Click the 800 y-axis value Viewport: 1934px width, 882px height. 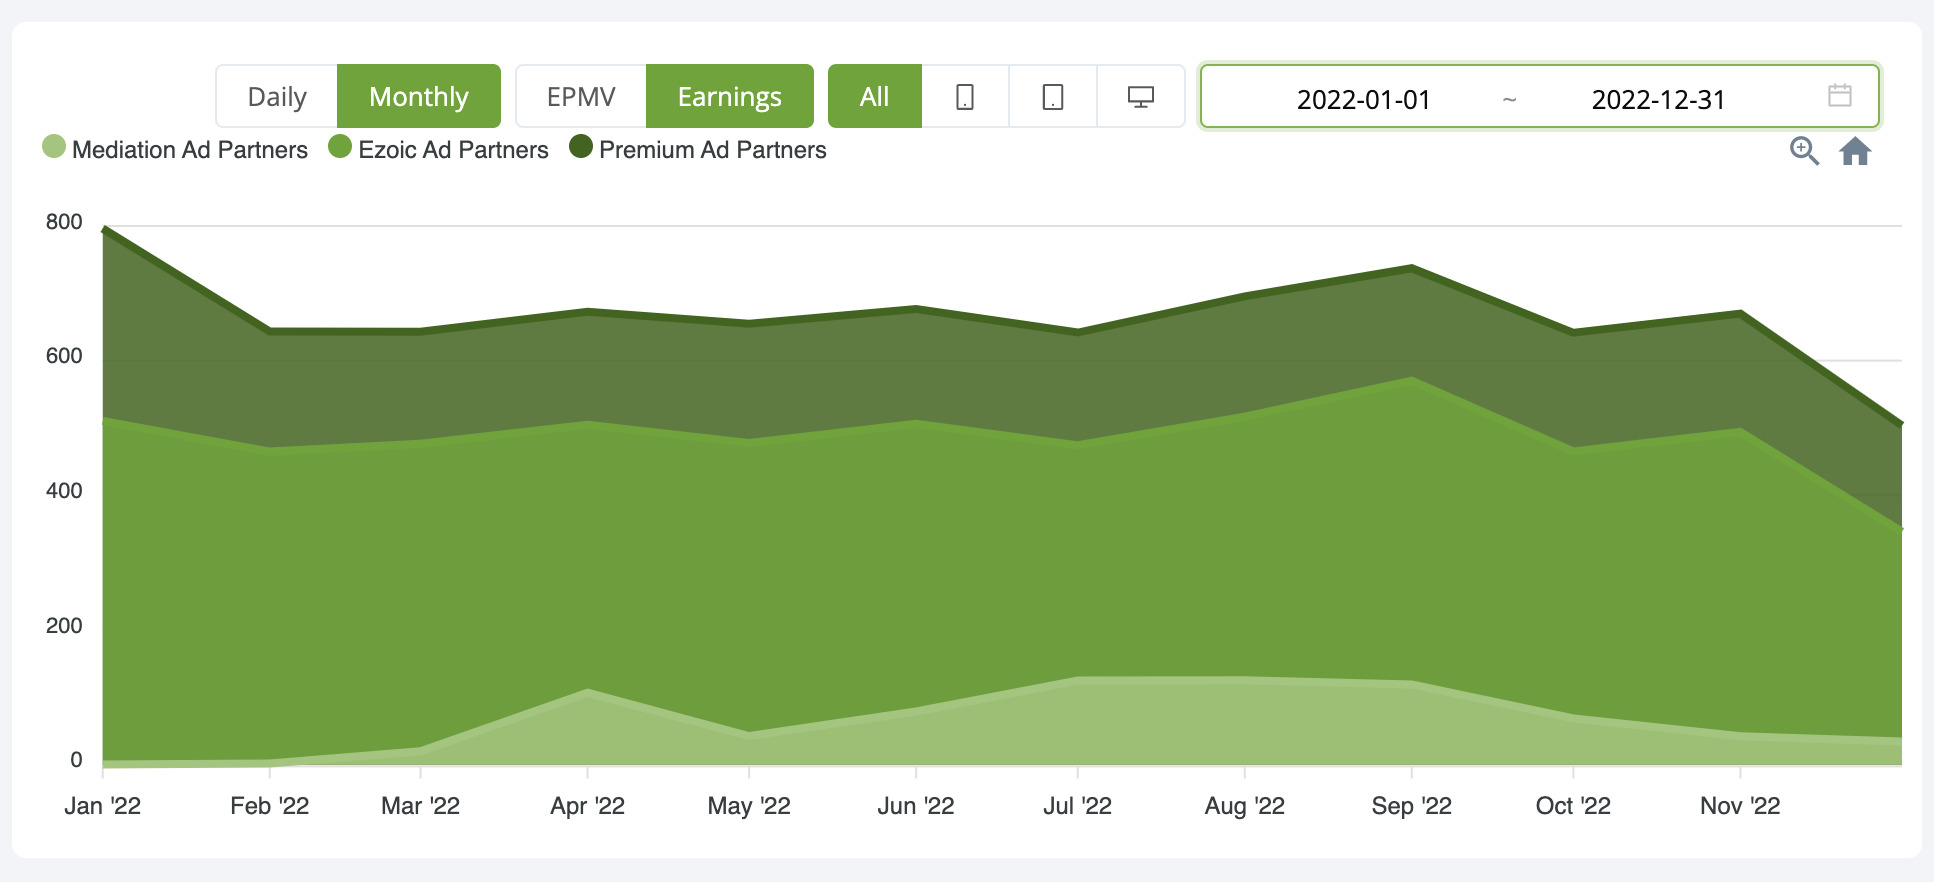pyautogui.click(x=64, y=222)
